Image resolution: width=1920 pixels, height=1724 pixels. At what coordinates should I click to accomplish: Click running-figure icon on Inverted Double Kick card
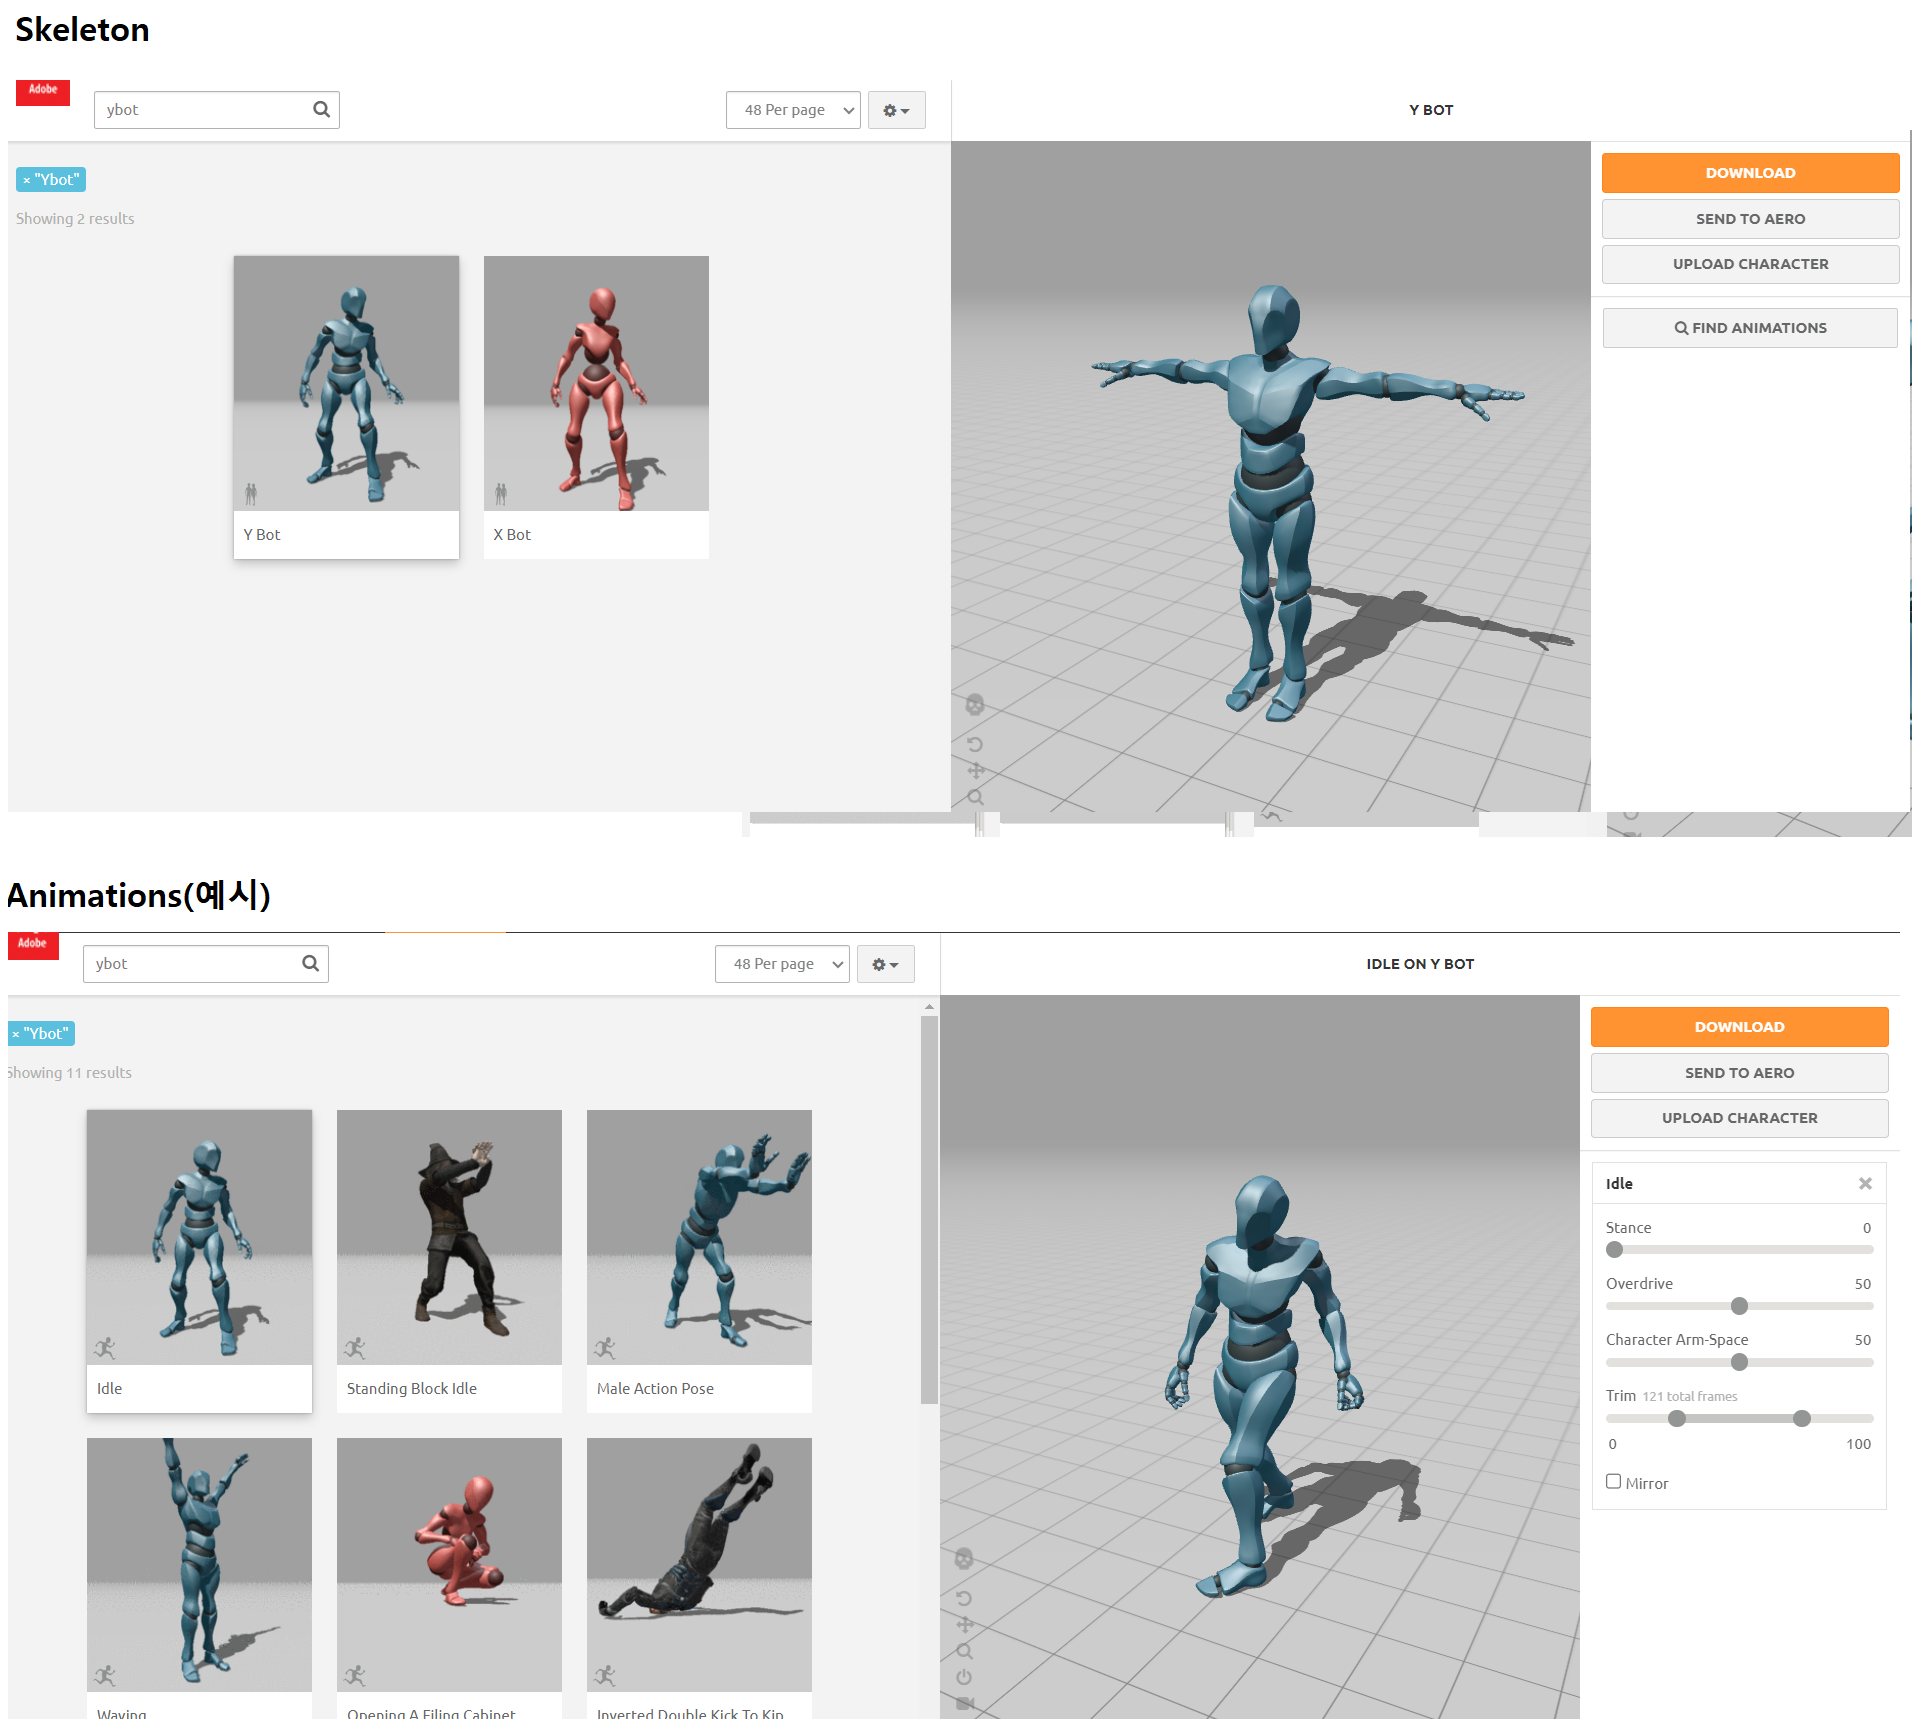pos(605,1675)
